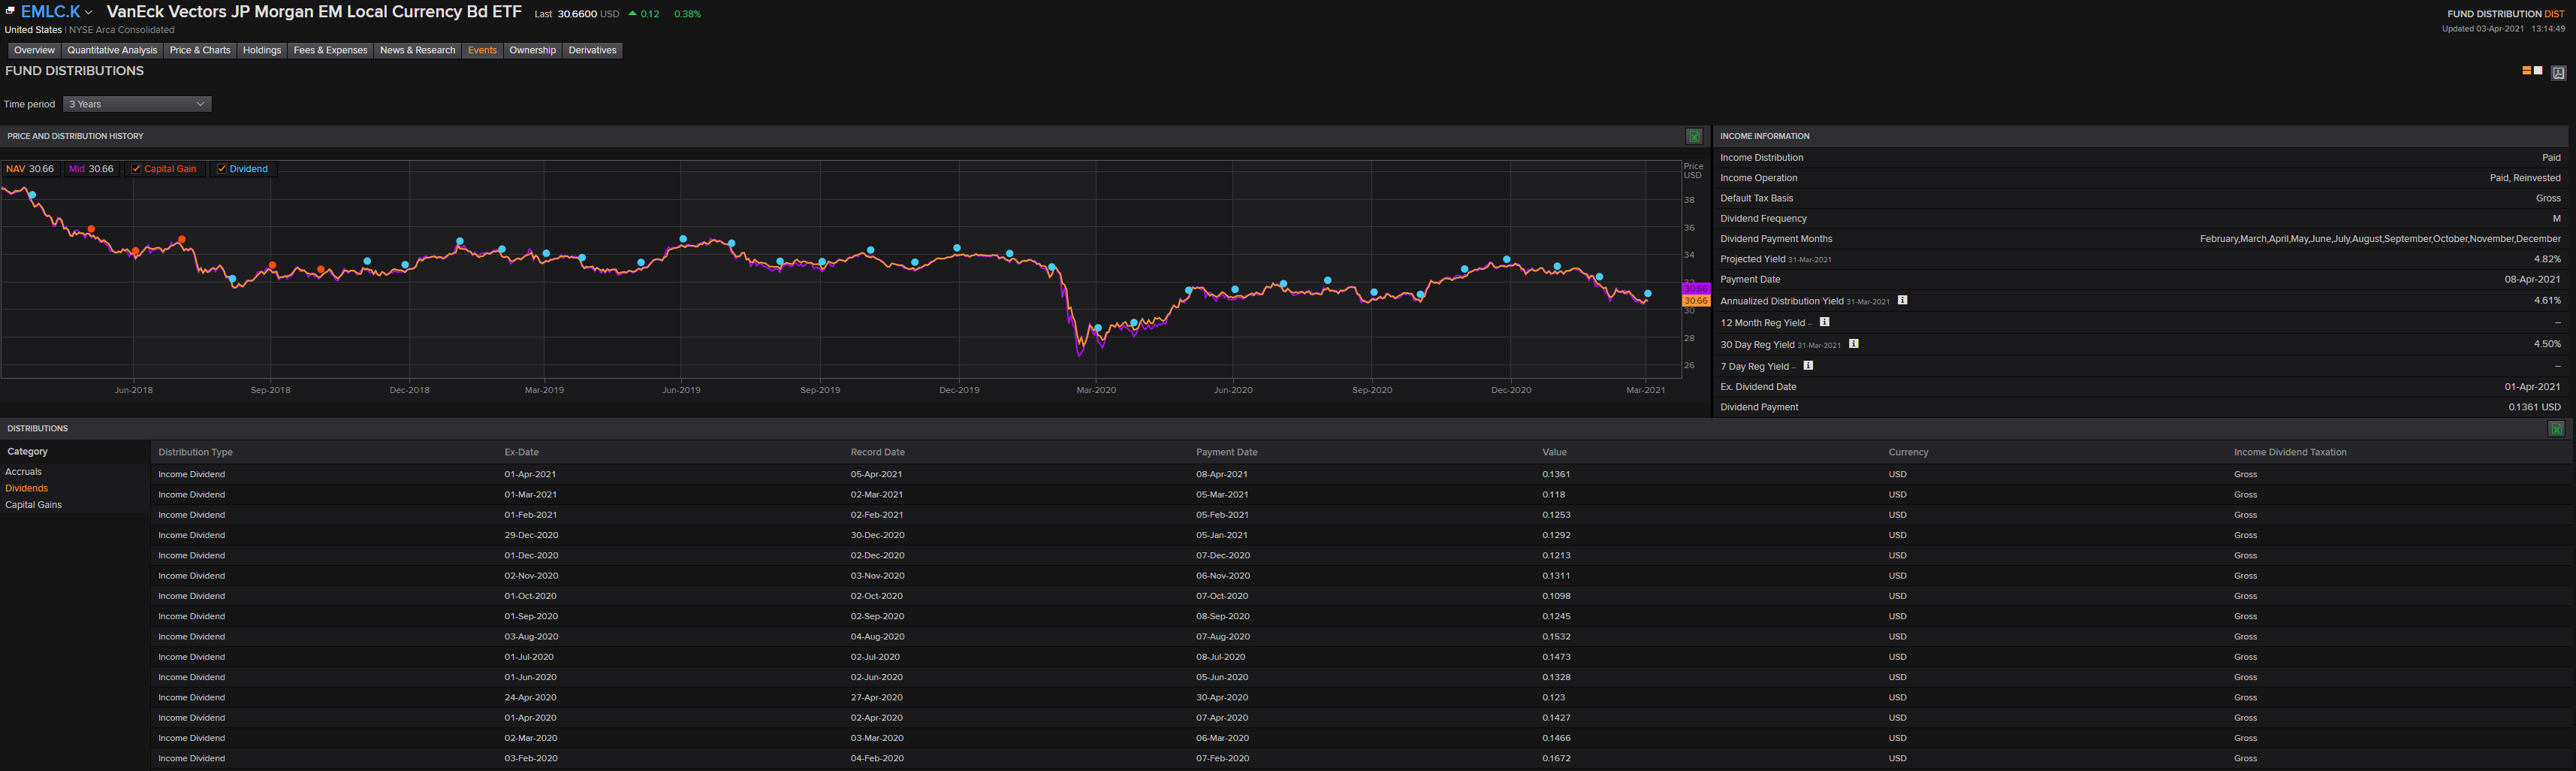Click the Mar-2020 label on the chart axis
Image resolution: width=2576 pixels, height=771 pixels.
1096,390
